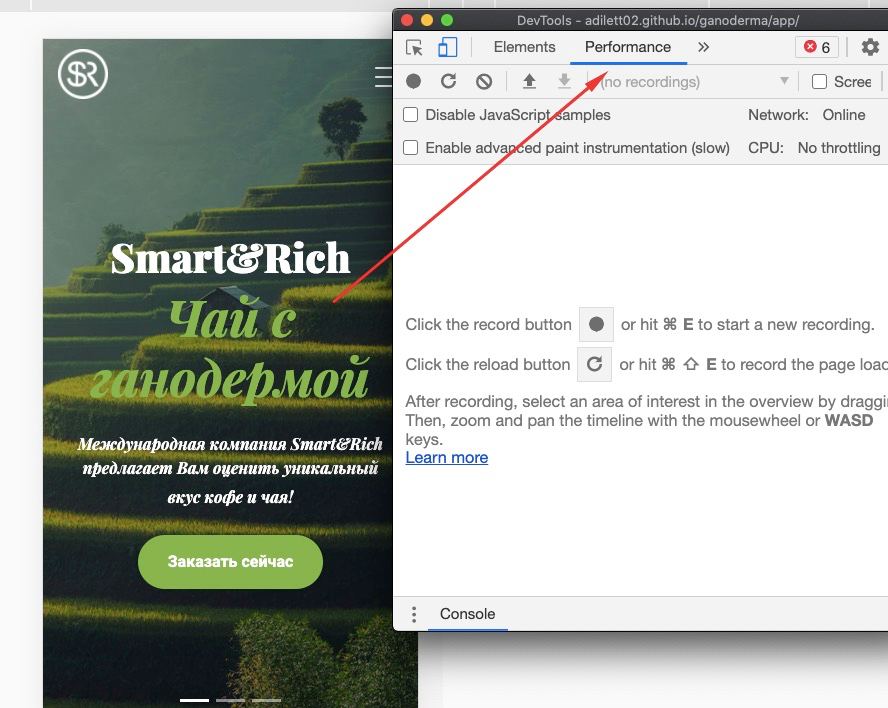The width and height of the screenshot is (888, 708).
Task: Open the (no recordings) dropdown
Action: pyautogui.click(x=695, y=82)
